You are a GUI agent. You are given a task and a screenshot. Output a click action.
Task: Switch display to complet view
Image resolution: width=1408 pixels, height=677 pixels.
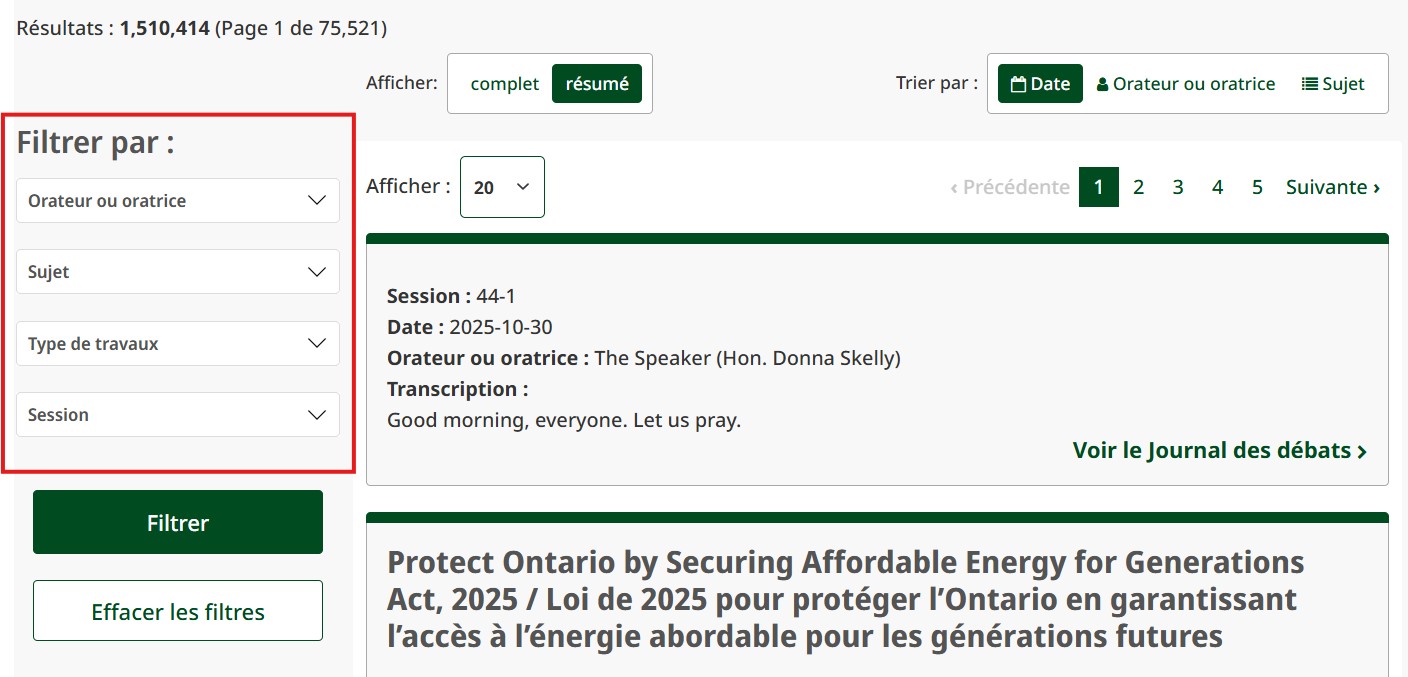pos(504,84)
